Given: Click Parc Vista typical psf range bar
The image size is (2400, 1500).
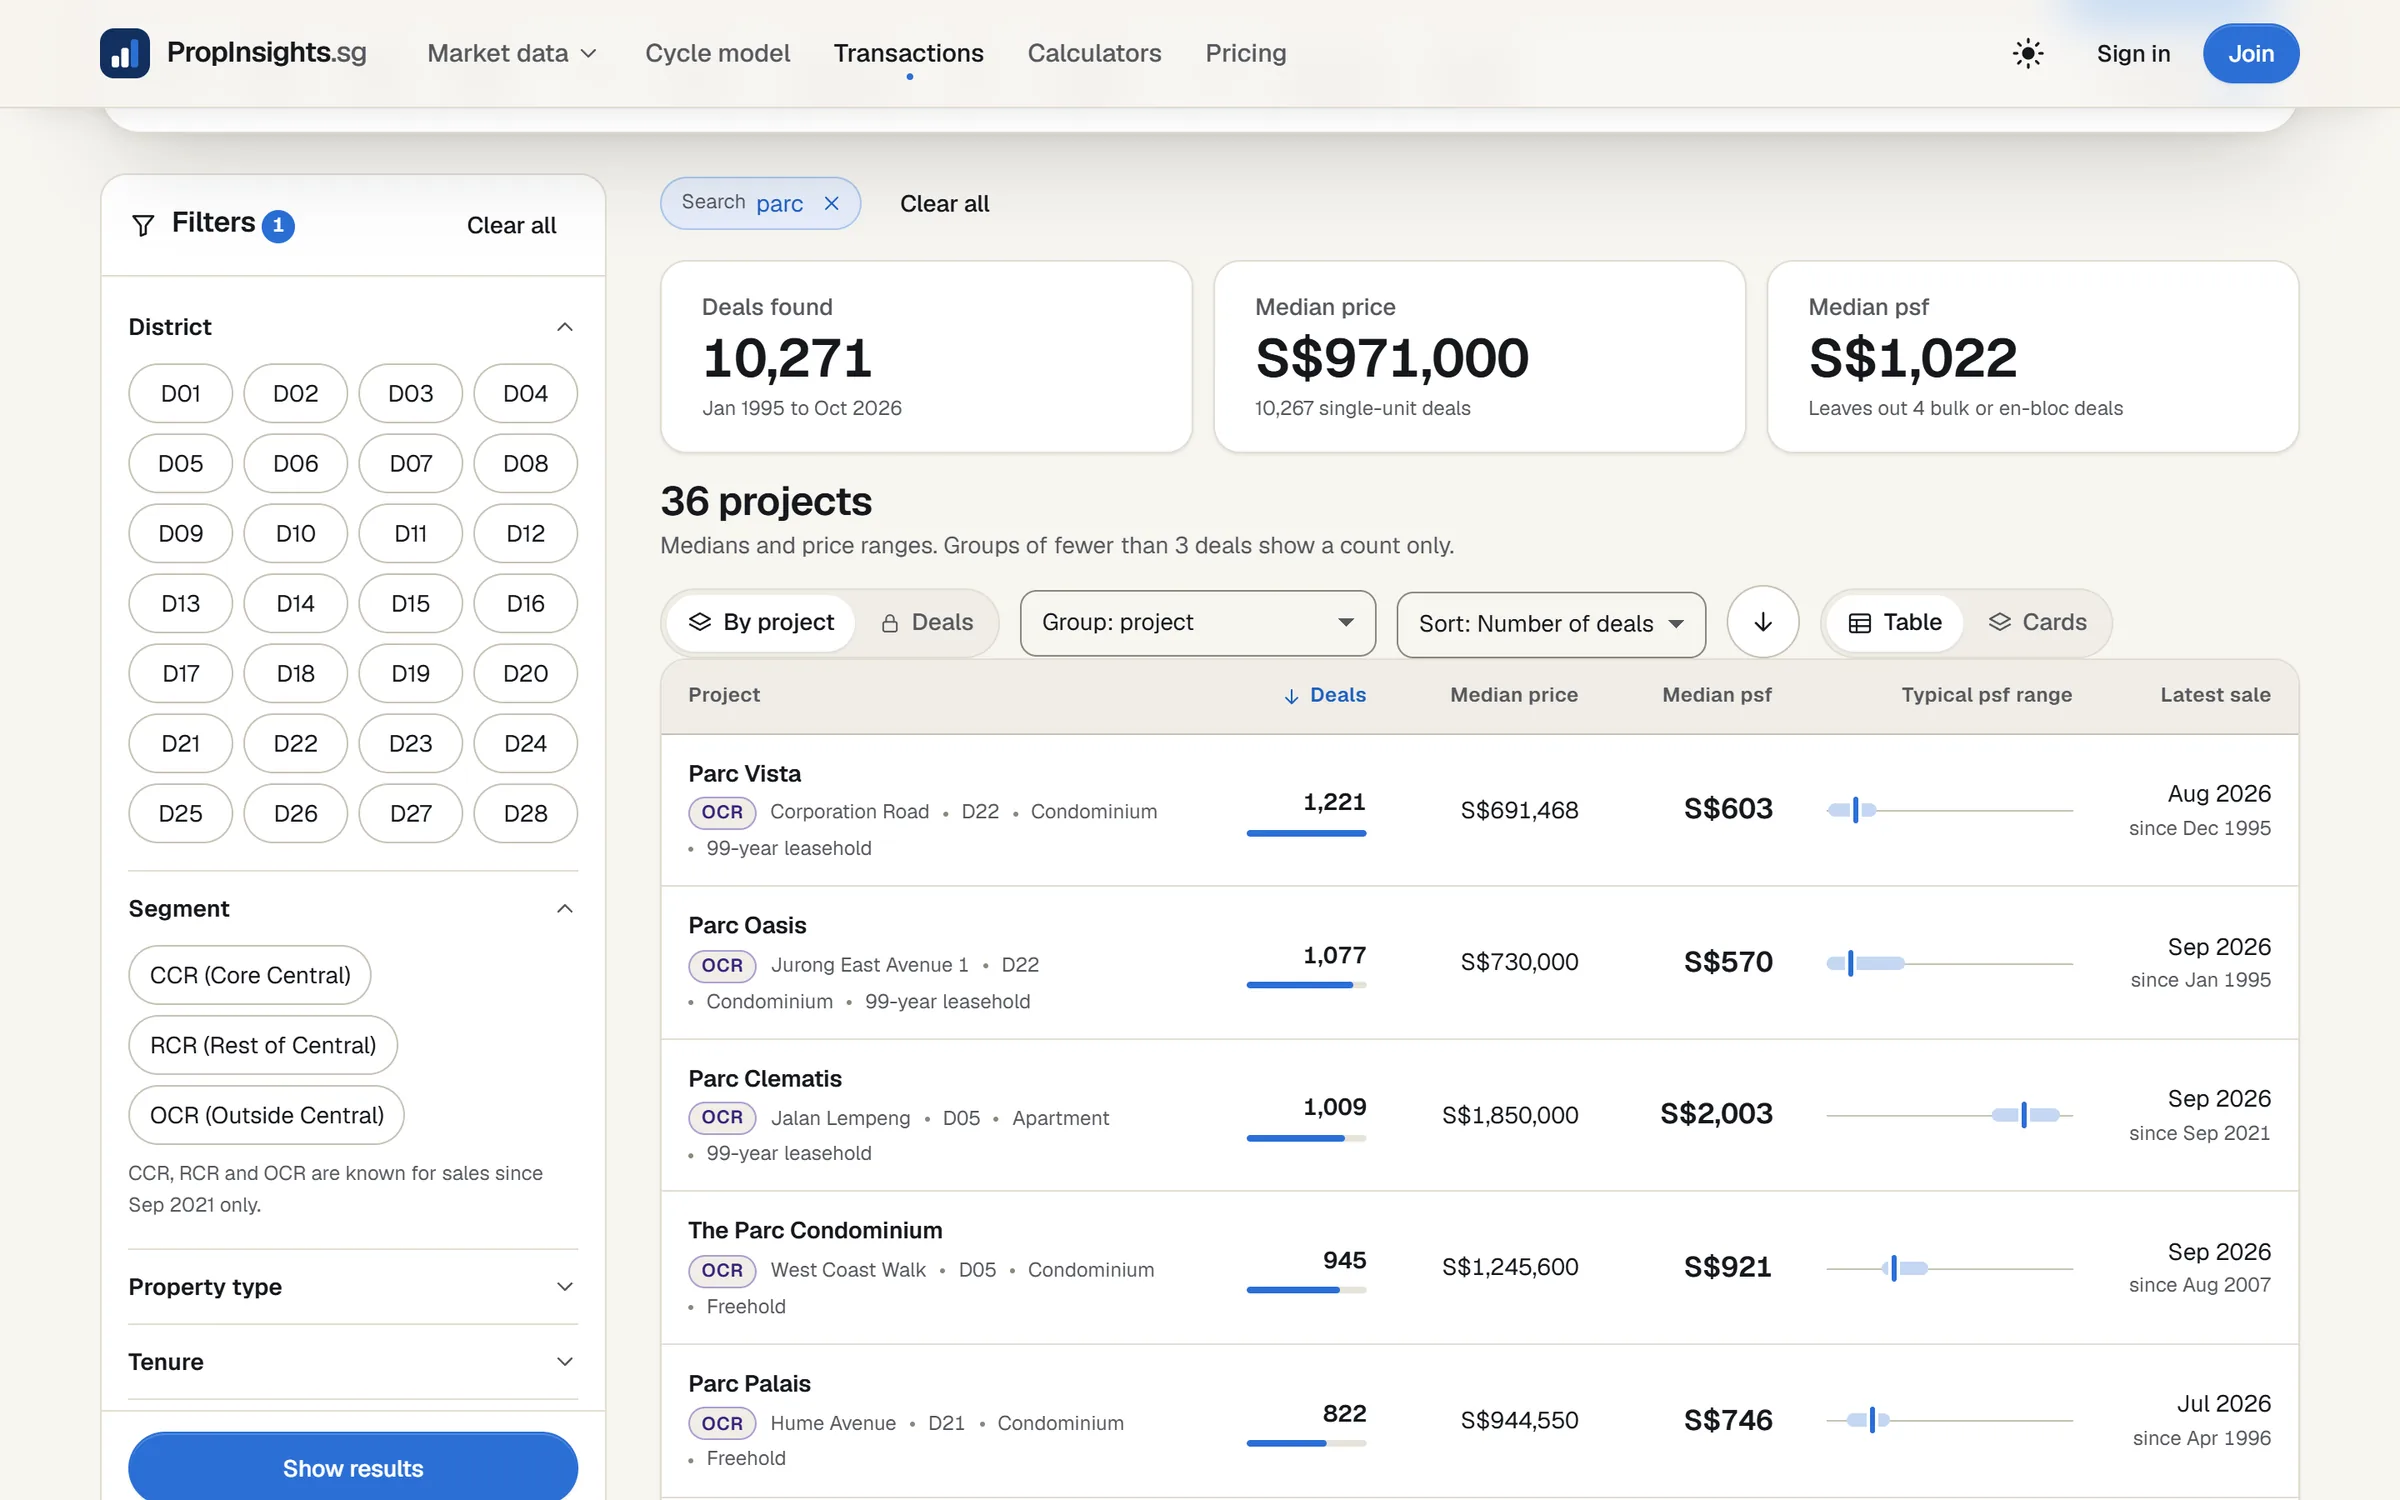Looking at the screenshot, I should (1949, 810).
